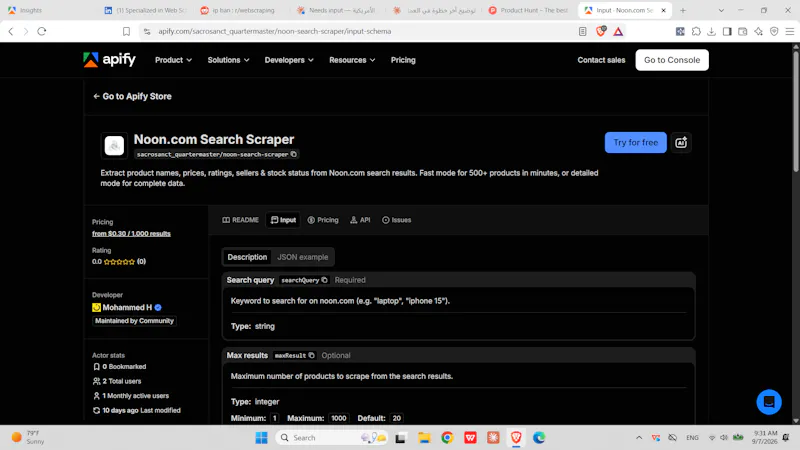Open Leo AI sparkle icon
Image resolution: width=800 pixels, height=450 pixels.
[x=759, y=32]
